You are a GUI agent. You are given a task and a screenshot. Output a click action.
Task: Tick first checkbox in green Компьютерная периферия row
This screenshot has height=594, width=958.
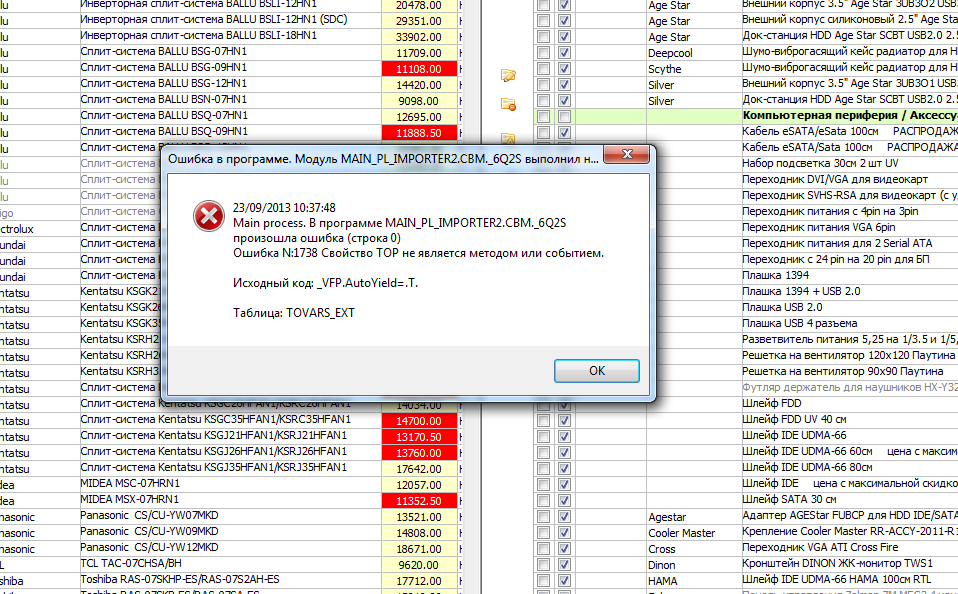[543, 116]
